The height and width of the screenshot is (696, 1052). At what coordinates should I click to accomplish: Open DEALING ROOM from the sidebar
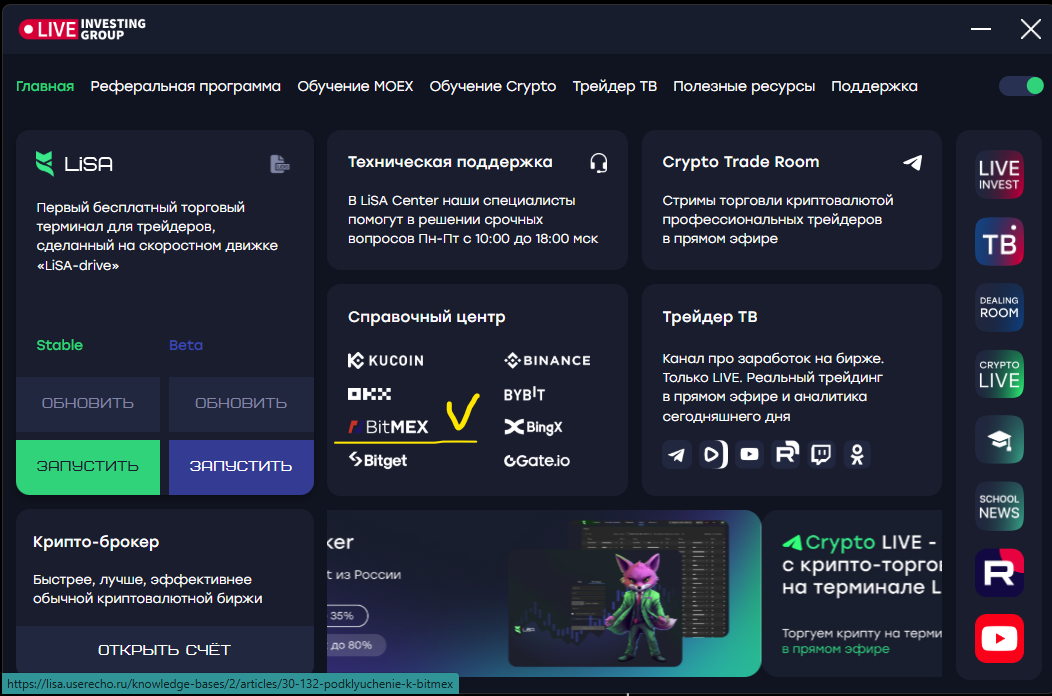point(999,307)
